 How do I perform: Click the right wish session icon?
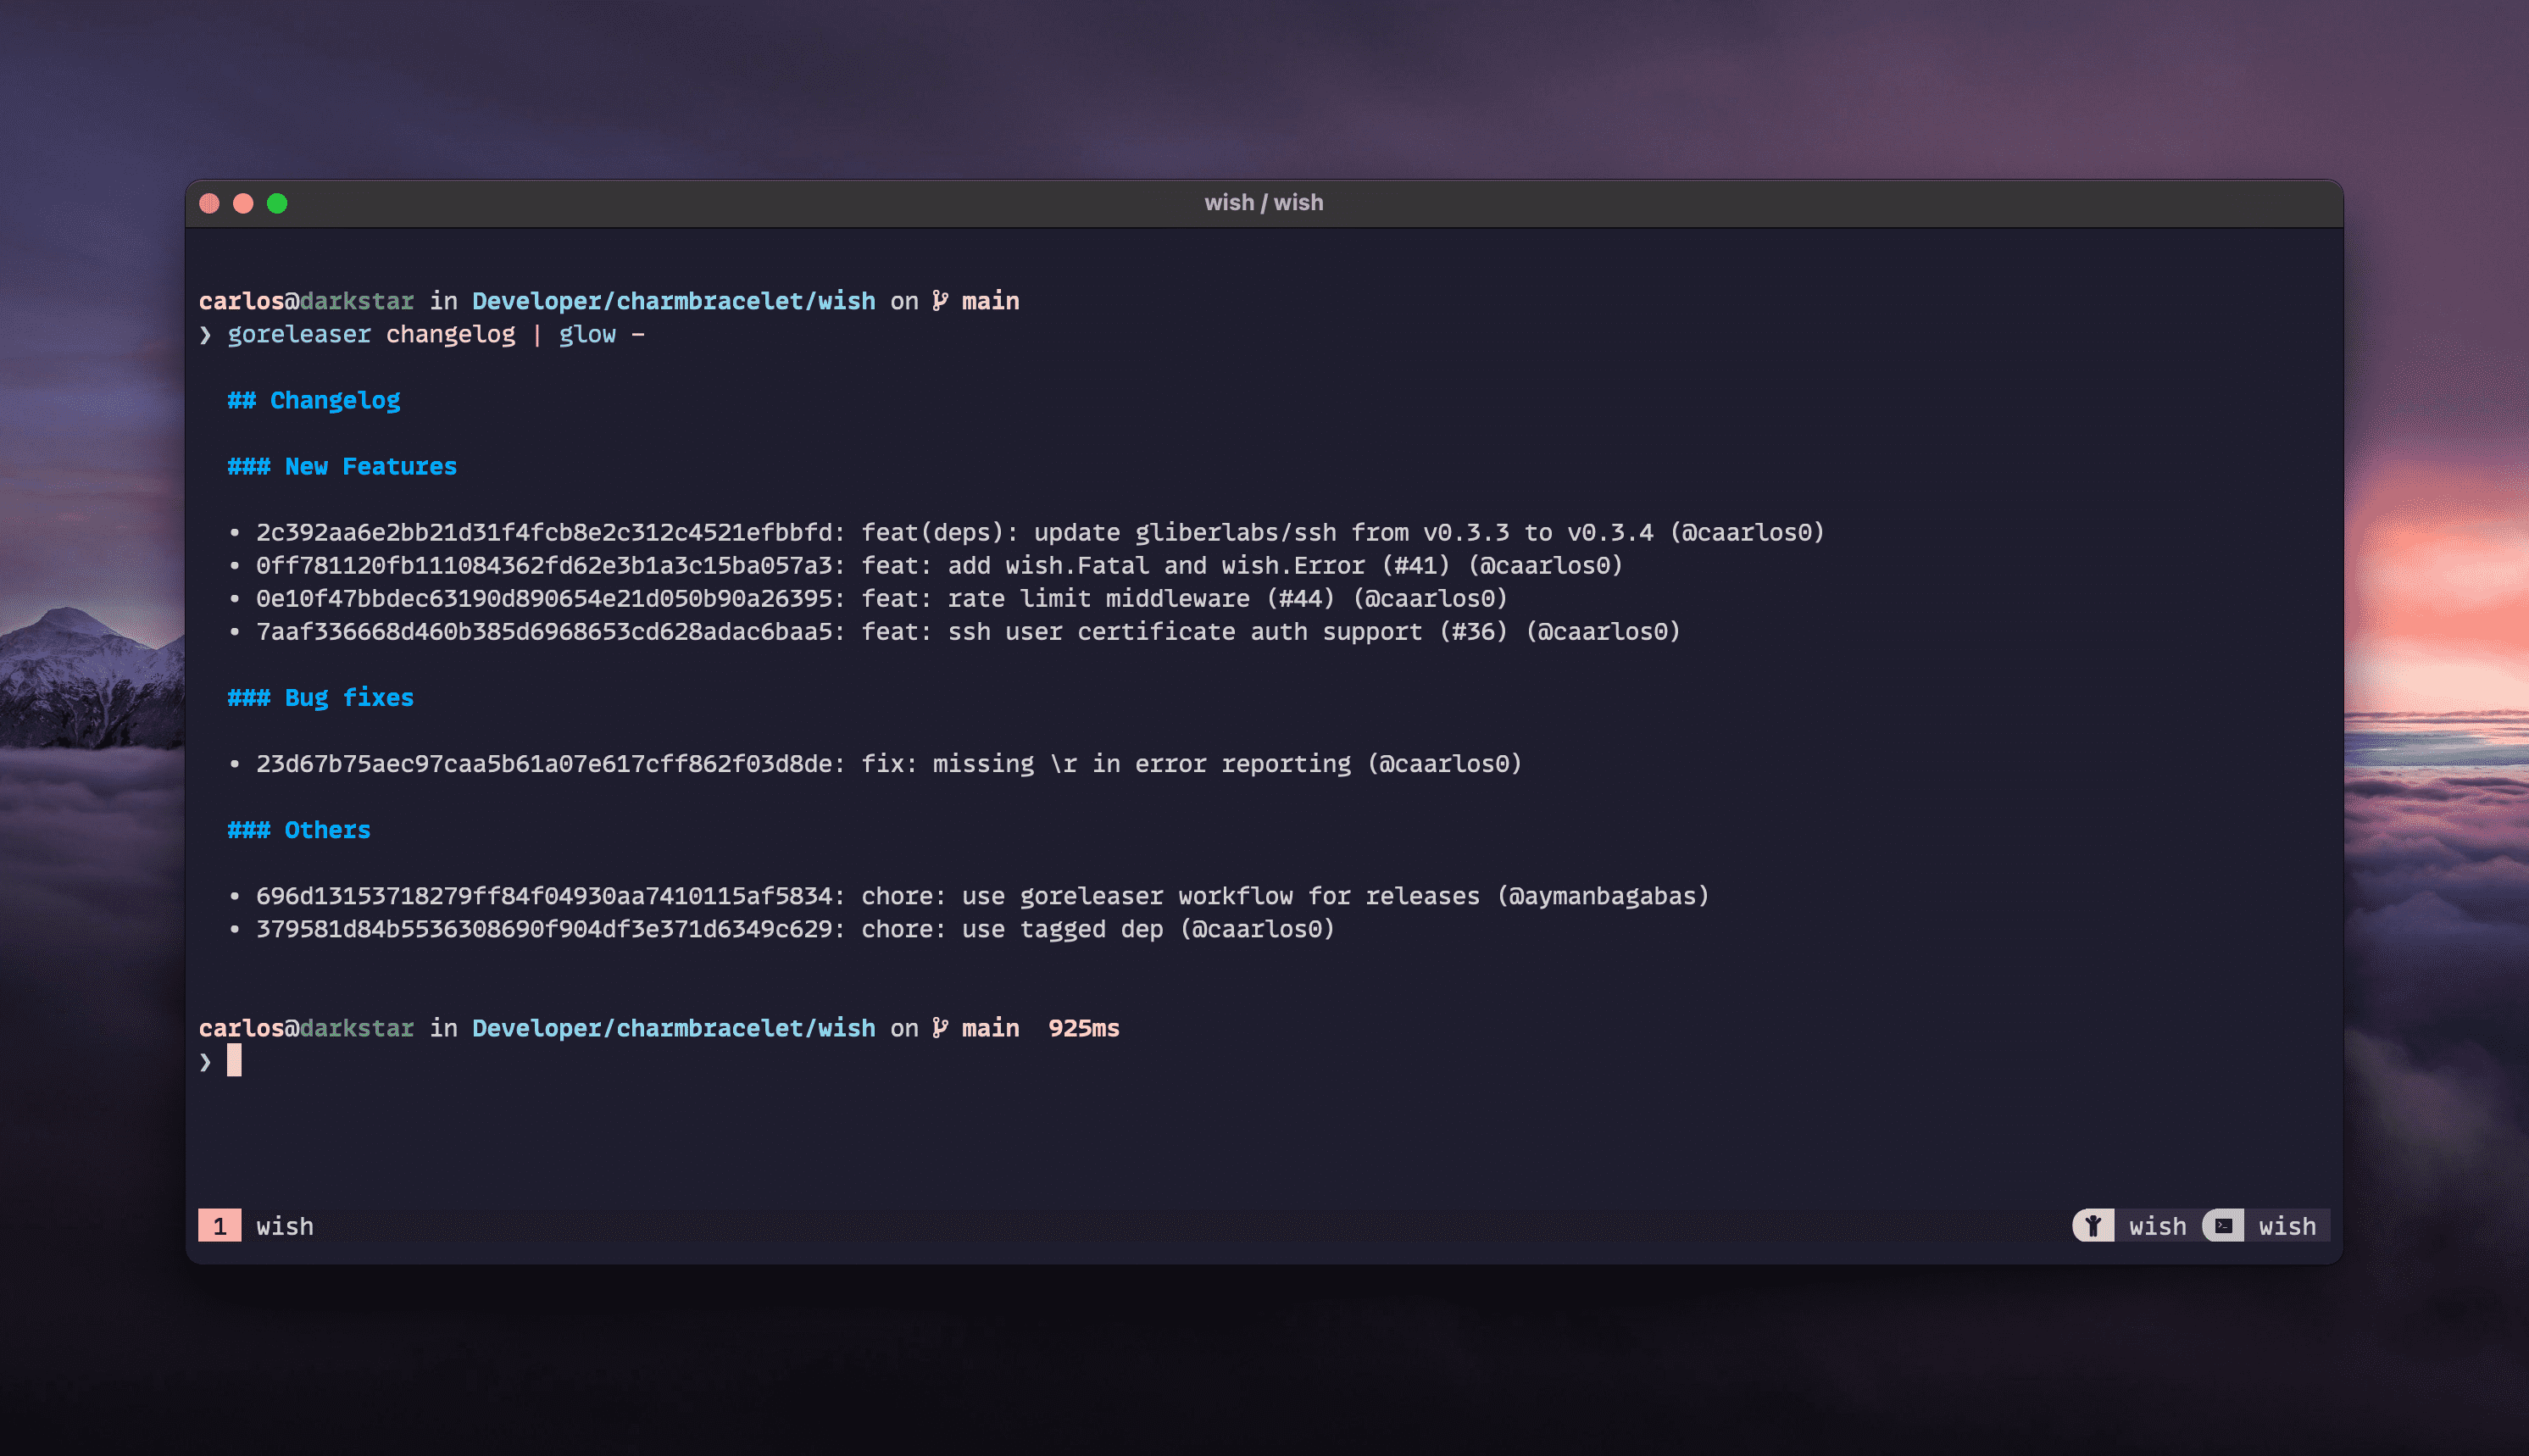2225,1226
